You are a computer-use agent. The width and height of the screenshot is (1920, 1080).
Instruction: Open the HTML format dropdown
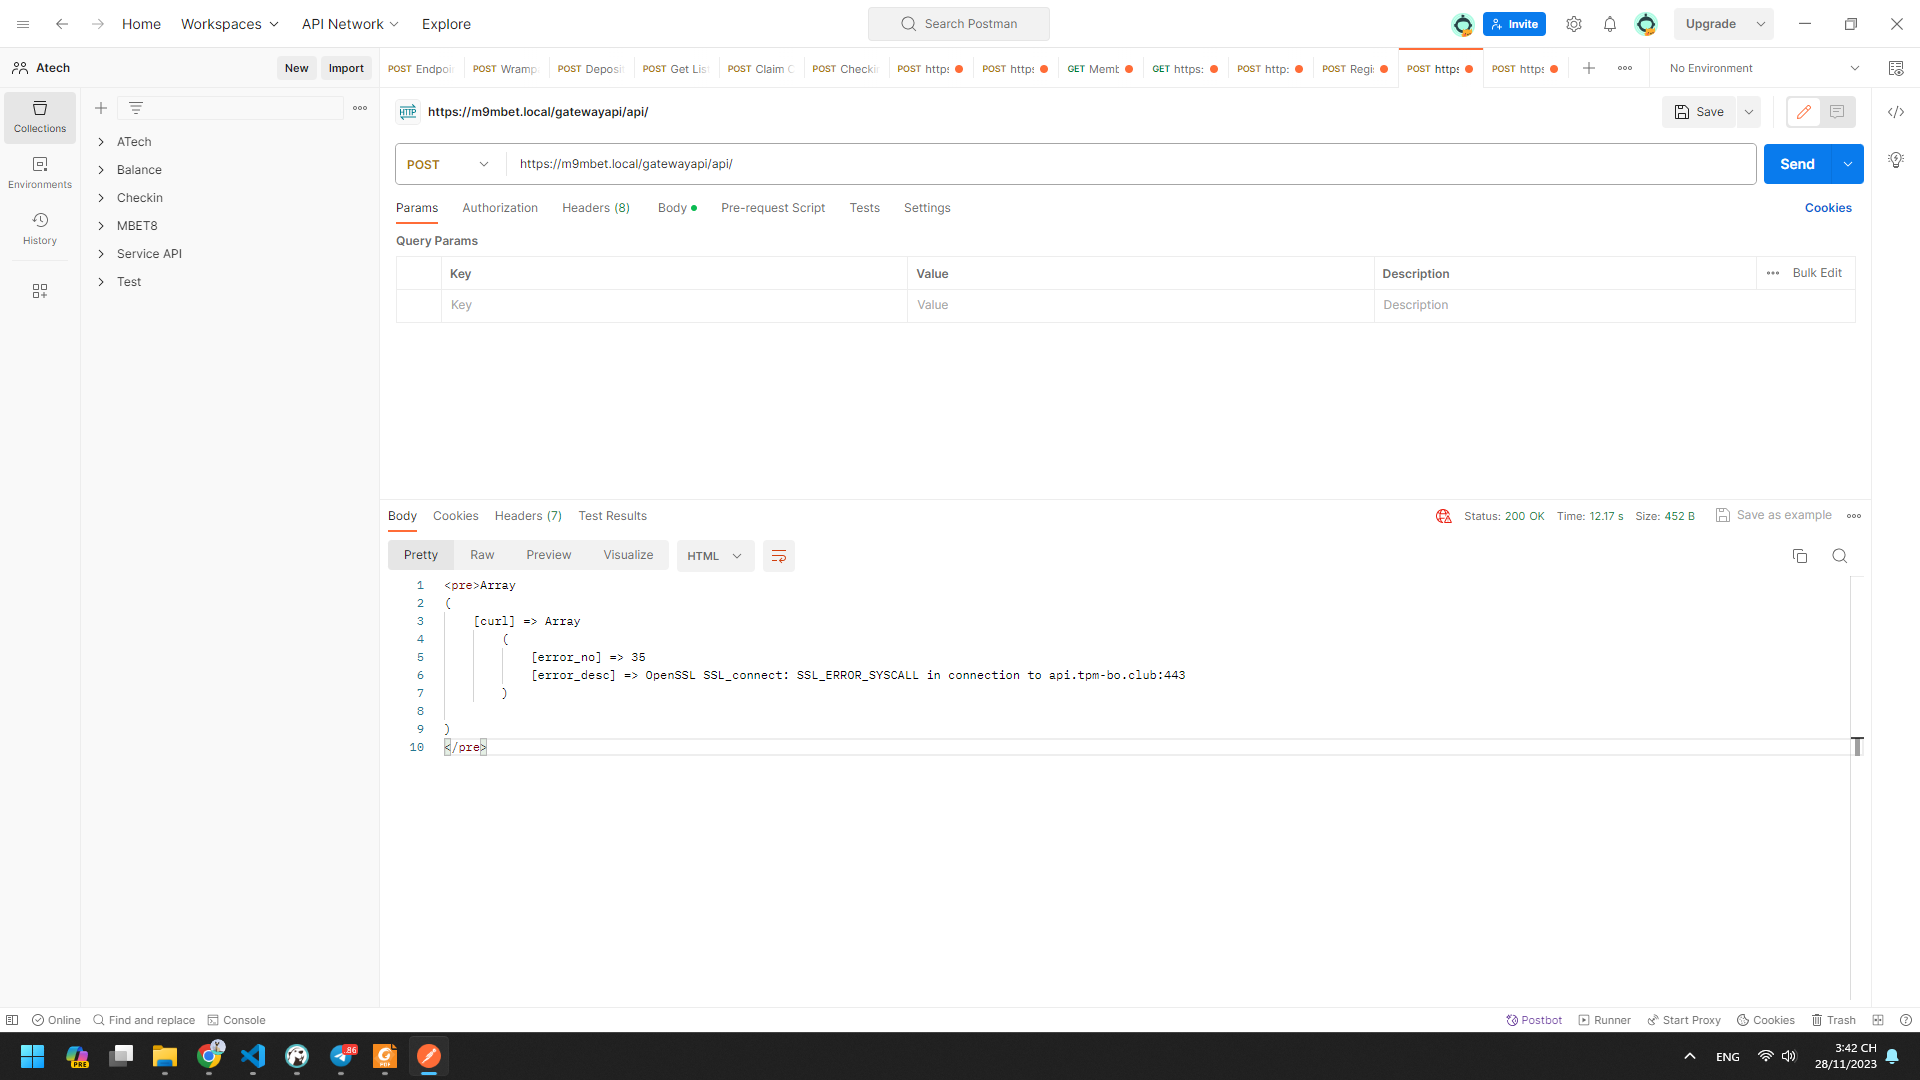[x=715, y=556]
